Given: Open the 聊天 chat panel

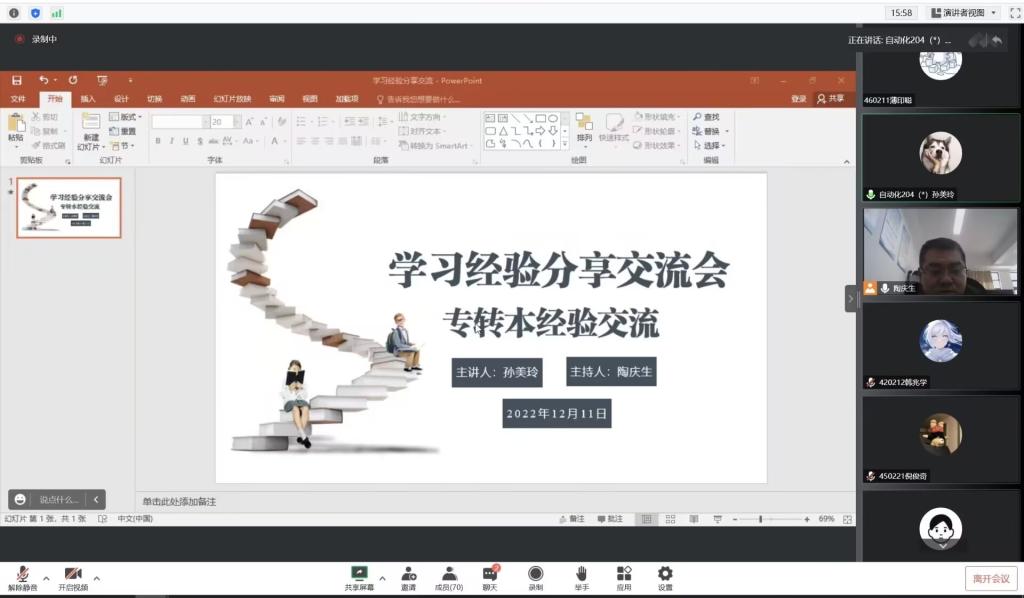Looking at the screenshot, I should tap(490, 578).
